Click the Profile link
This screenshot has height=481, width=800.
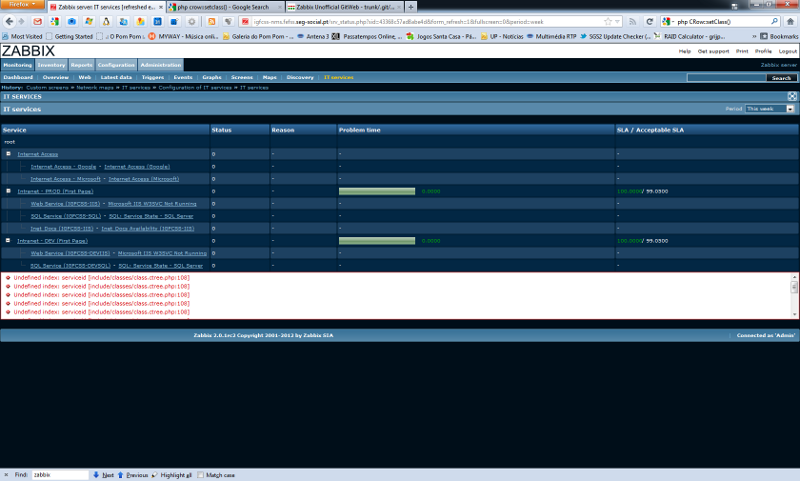pos(763,51)
